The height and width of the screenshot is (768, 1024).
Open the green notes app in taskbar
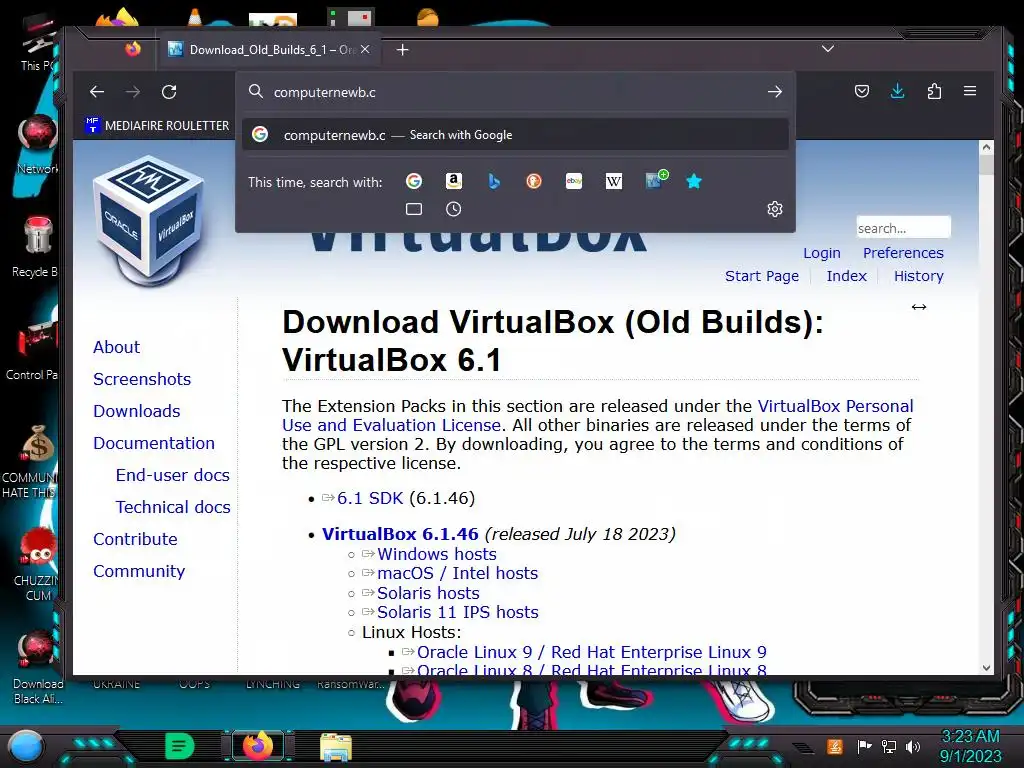pos(180,746)
